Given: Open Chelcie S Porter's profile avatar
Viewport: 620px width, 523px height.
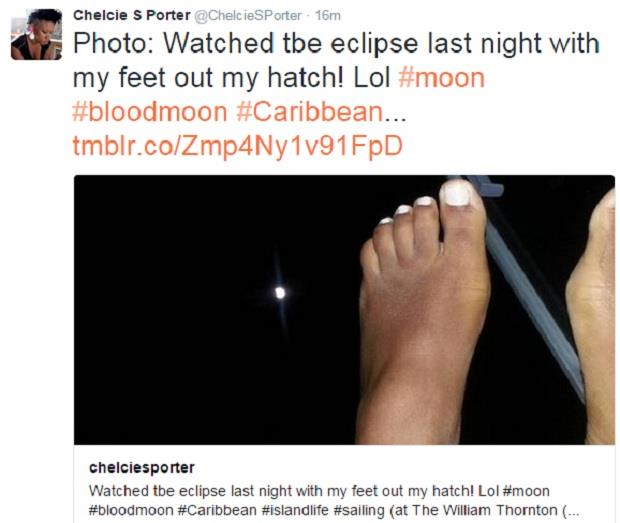Looking at the screenshot, I should point(36,34).
